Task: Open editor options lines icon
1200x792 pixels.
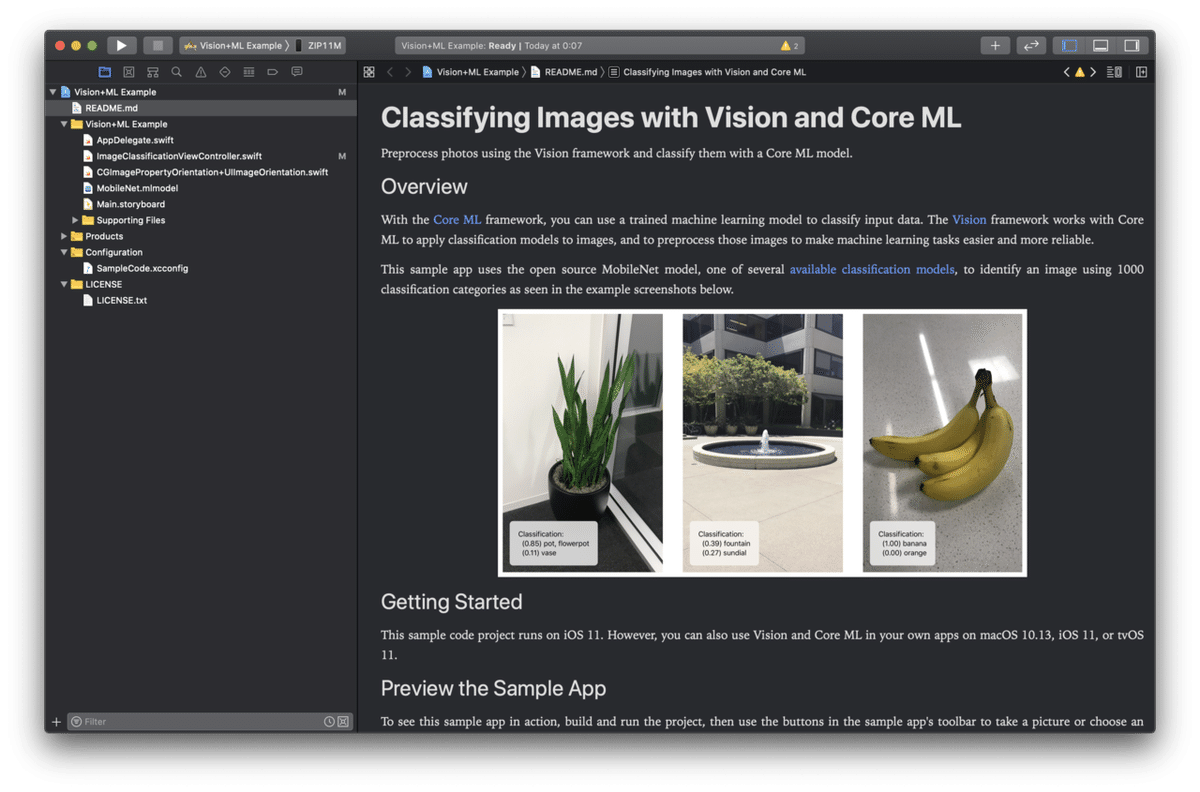Action: coord(1114,72)
